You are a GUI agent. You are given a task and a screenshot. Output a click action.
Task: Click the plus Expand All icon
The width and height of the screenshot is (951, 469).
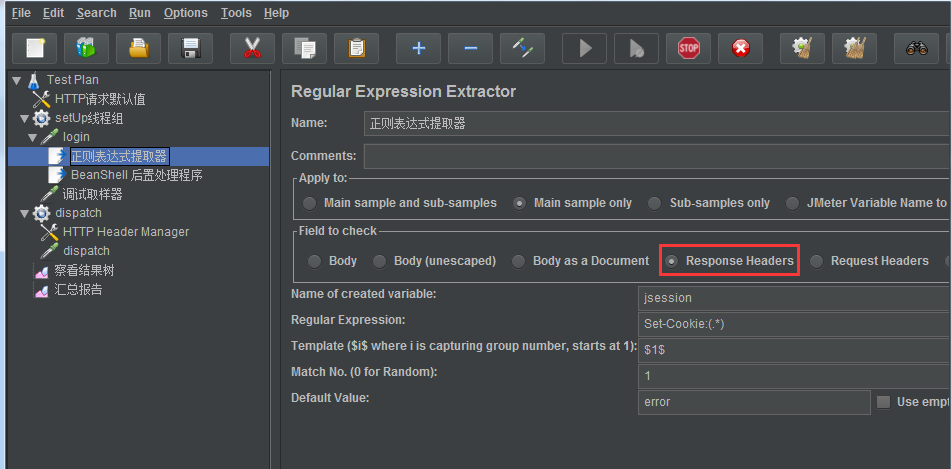(x=418, y=49)
